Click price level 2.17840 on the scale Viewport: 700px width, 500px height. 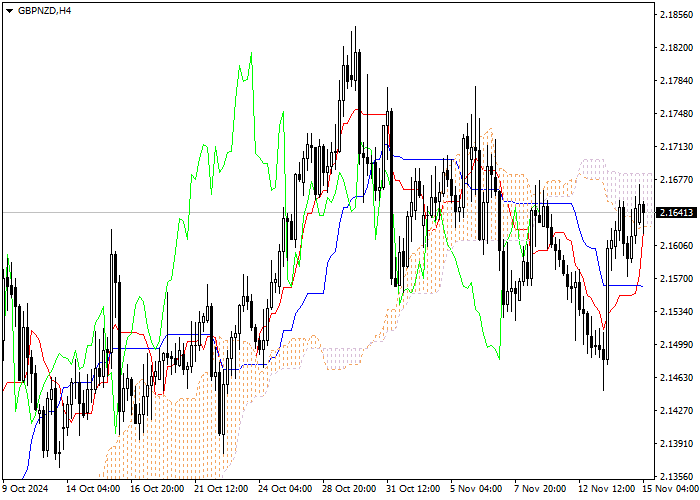[677, 81]
